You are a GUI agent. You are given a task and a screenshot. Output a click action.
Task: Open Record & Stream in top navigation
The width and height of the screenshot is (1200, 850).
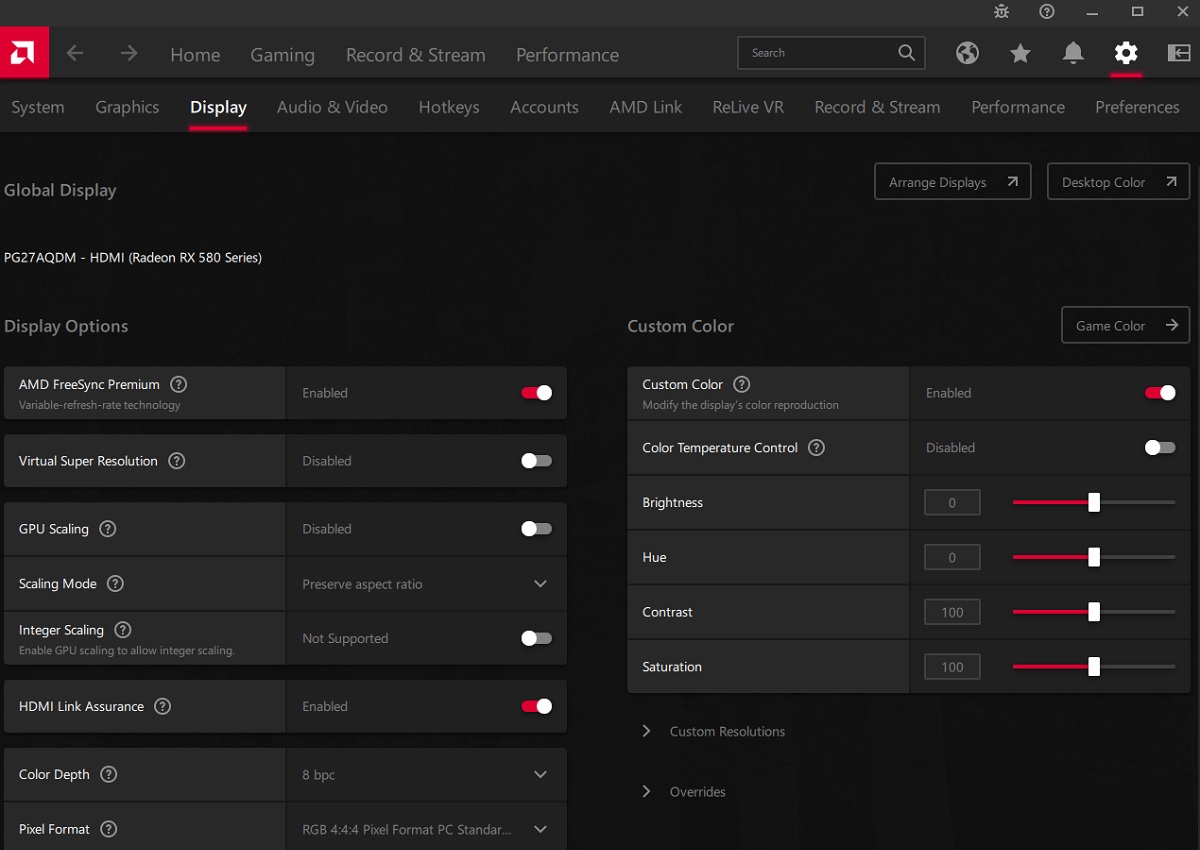pyautogui.click(x=416, y=55)
